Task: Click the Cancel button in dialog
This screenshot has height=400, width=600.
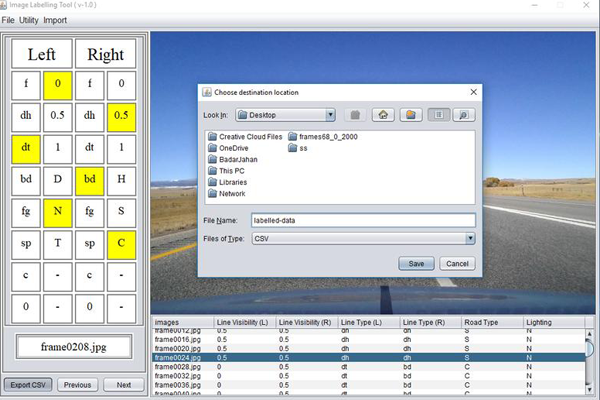Action: click(x=457, y=264)
